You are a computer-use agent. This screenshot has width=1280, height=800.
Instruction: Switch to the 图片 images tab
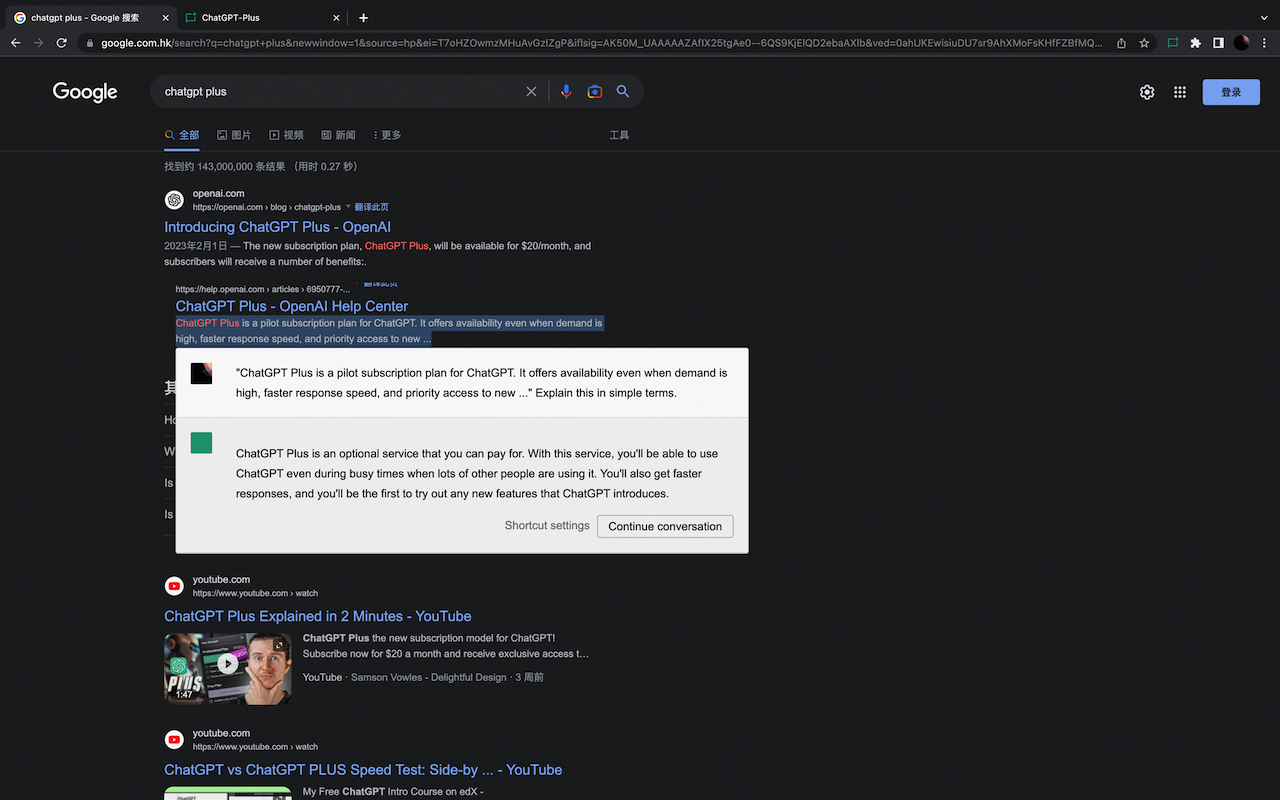click(234, 135)
